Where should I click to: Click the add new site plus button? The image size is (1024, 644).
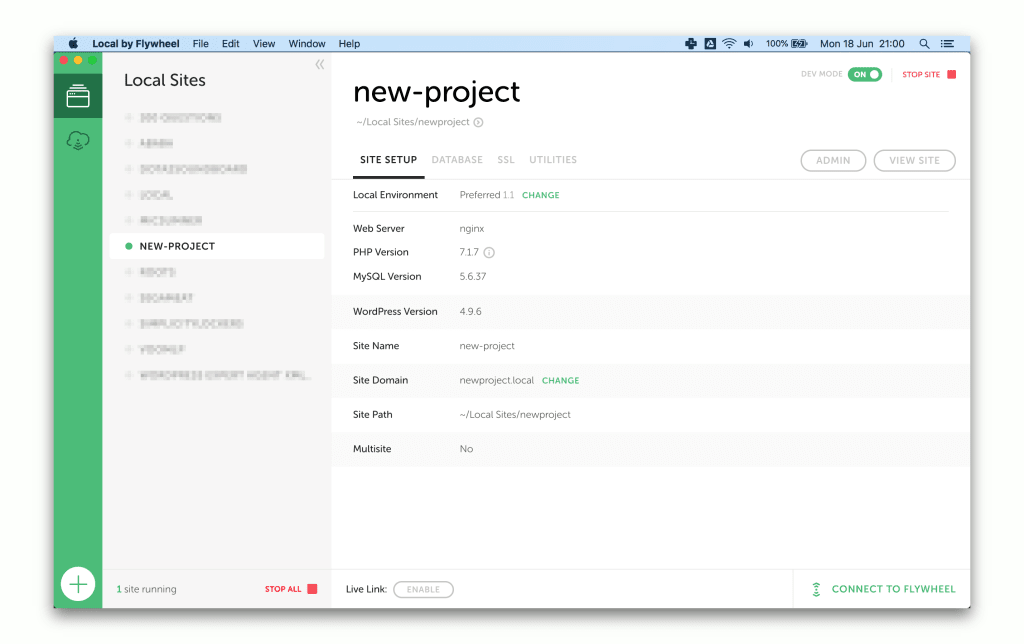click(x=78, y=584)
